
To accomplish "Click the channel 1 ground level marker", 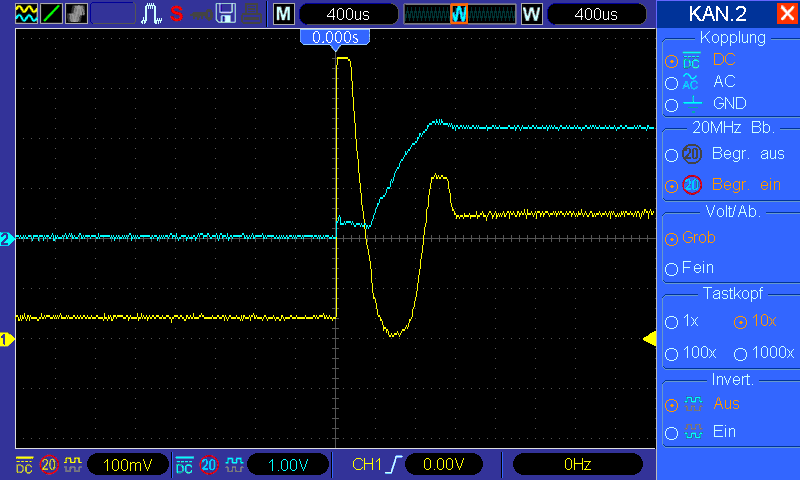I will [7, 339].
